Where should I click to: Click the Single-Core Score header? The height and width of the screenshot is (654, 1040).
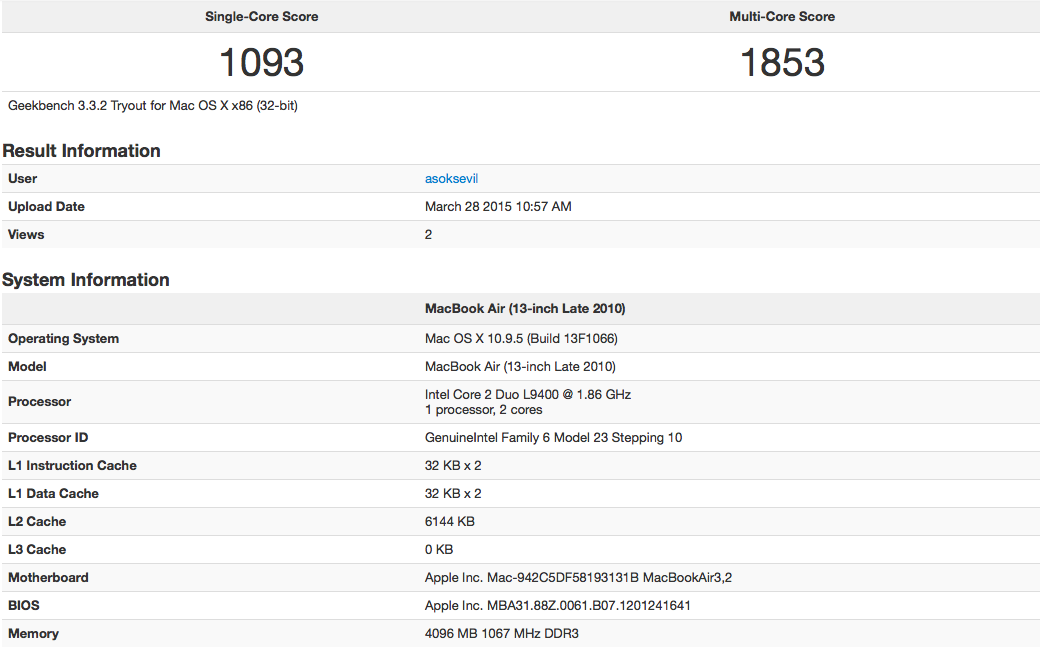click(261, 17)
